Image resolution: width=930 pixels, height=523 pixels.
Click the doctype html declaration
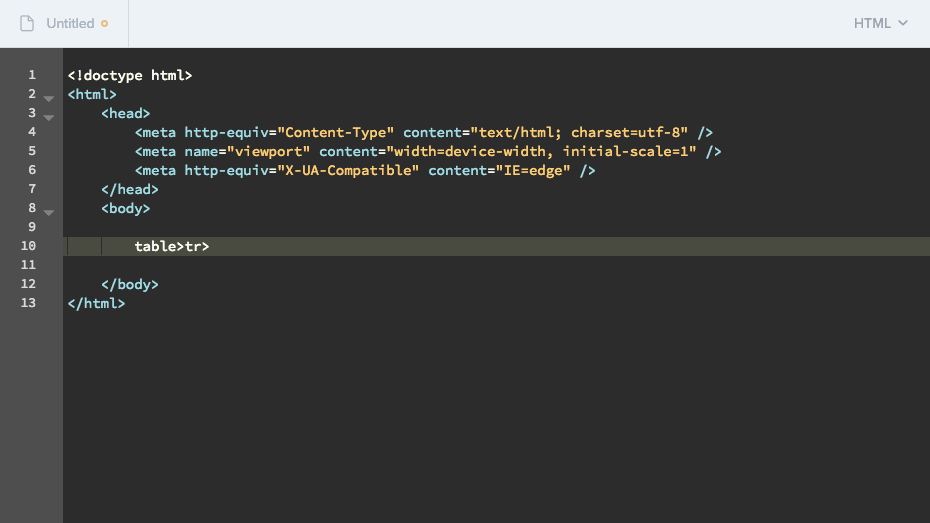coord(130,75)
